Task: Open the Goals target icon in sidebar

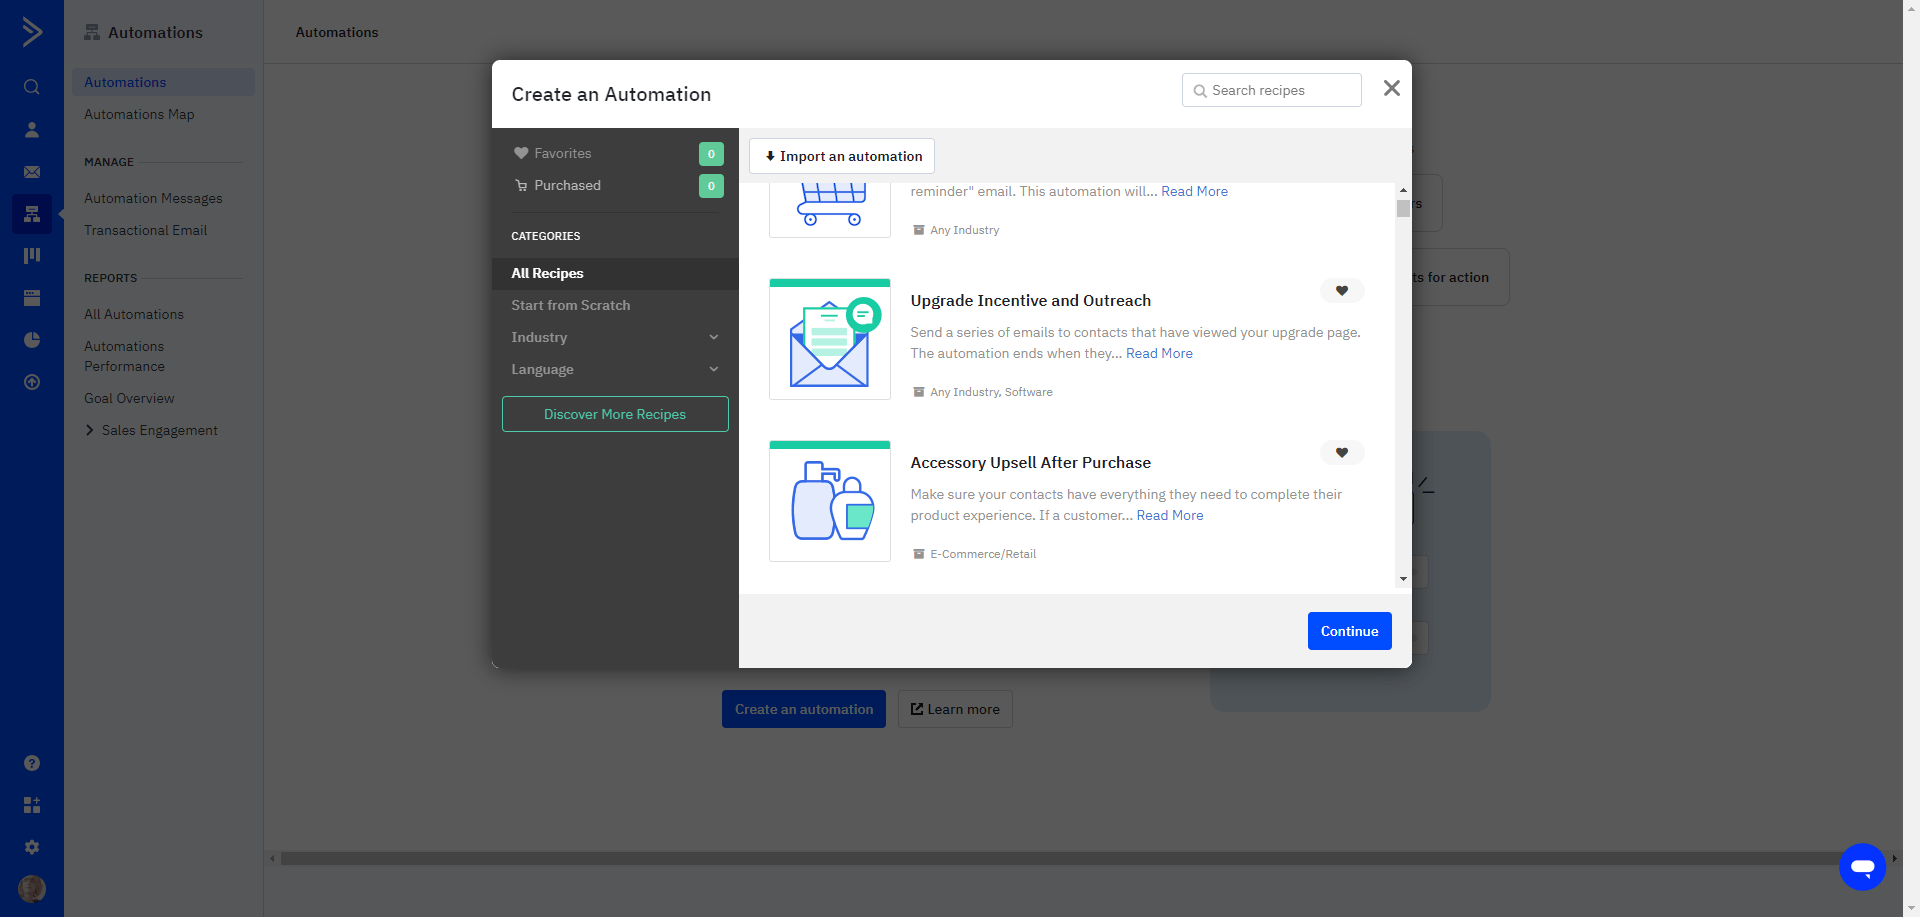Action: pos(31,382)
